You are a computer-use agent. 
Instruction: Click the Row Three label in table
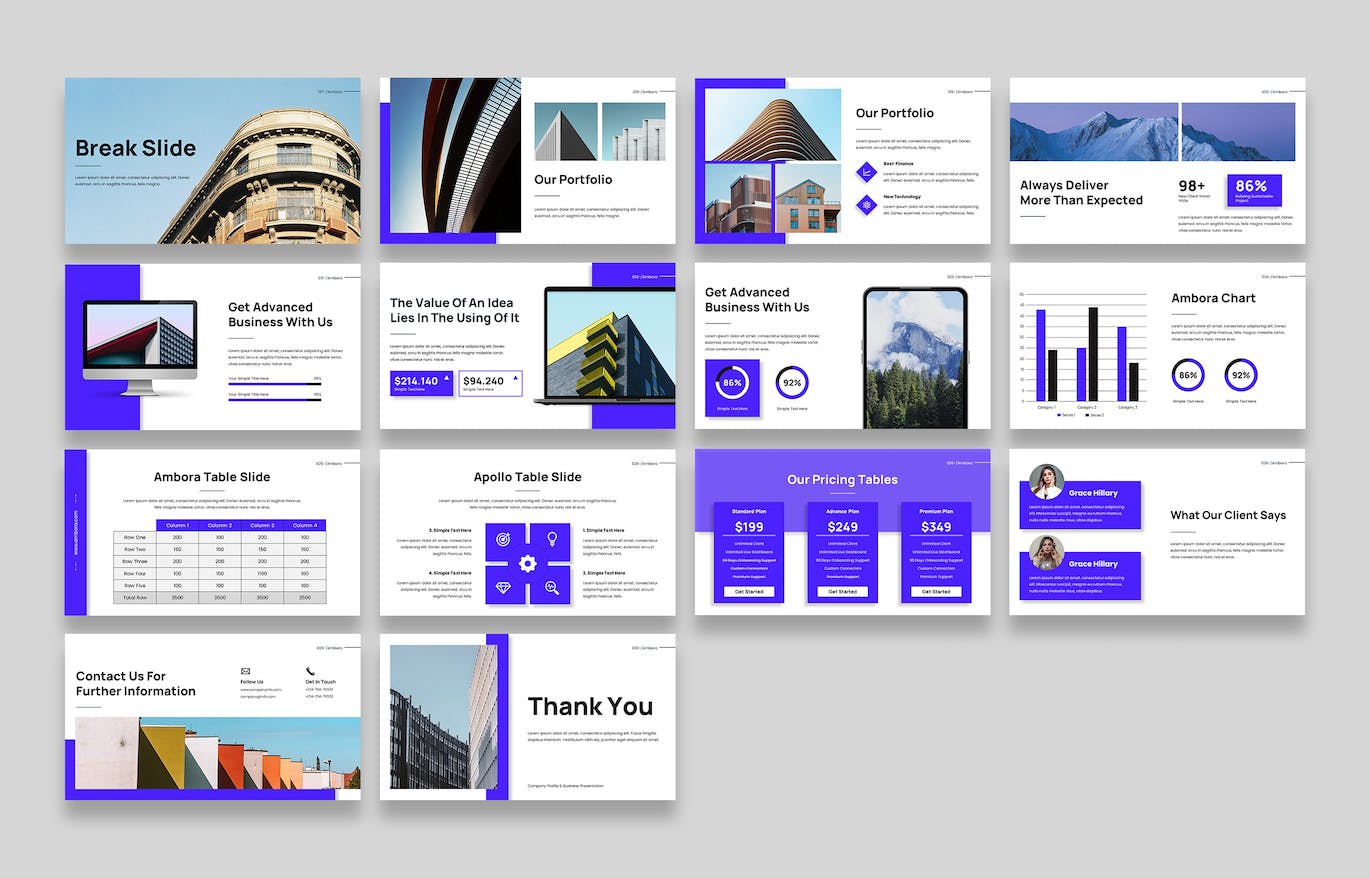point(135,561)
